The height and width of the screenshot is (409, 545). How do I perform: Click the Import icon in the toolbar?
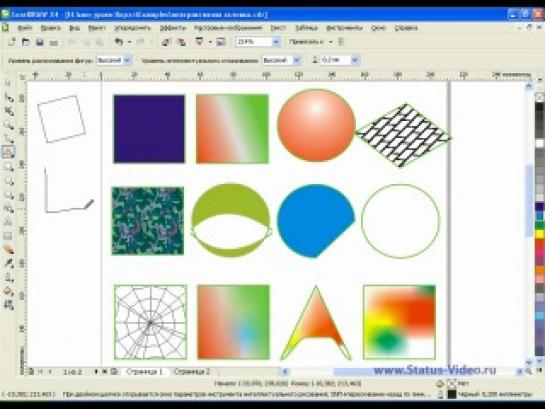(x=166, y=42)
